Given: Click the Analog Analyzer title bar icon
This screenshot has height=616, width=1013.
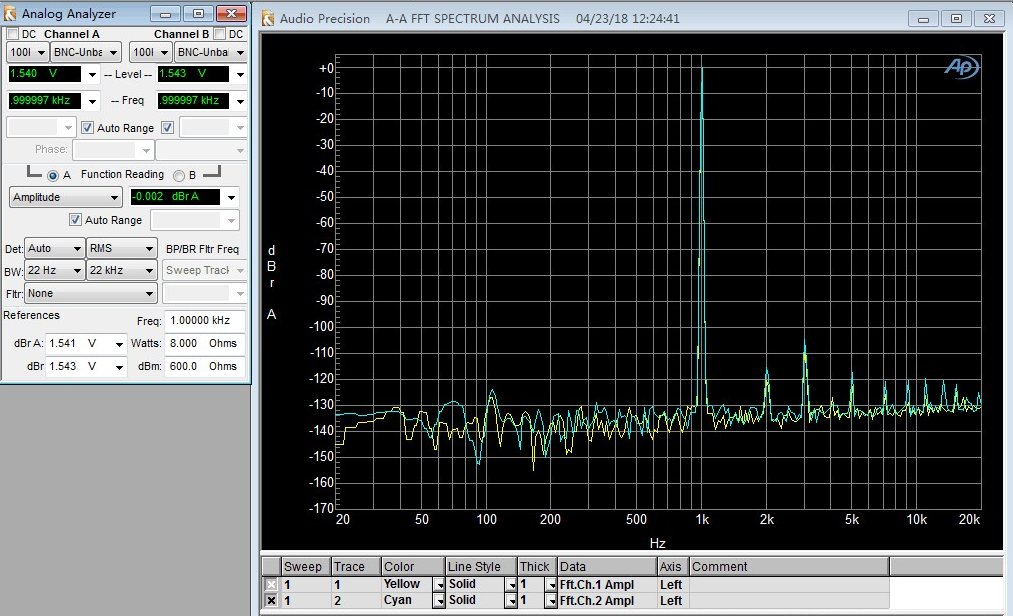Looking at the screenshot, I should point(10,14).
